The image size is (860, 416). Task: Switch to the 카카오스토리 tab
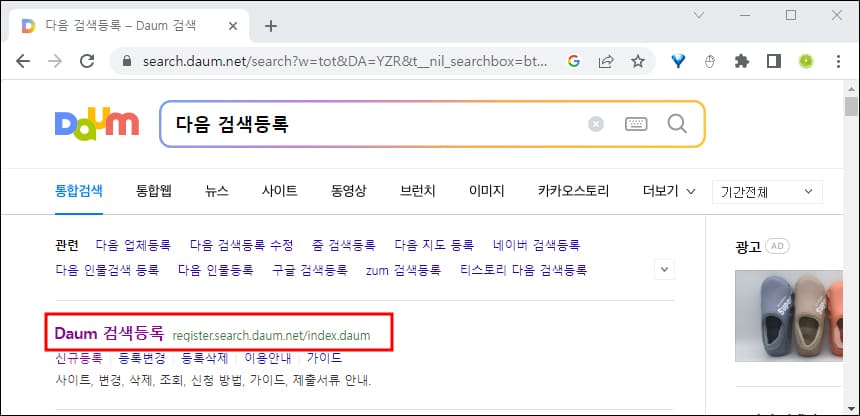click(574, 191)
